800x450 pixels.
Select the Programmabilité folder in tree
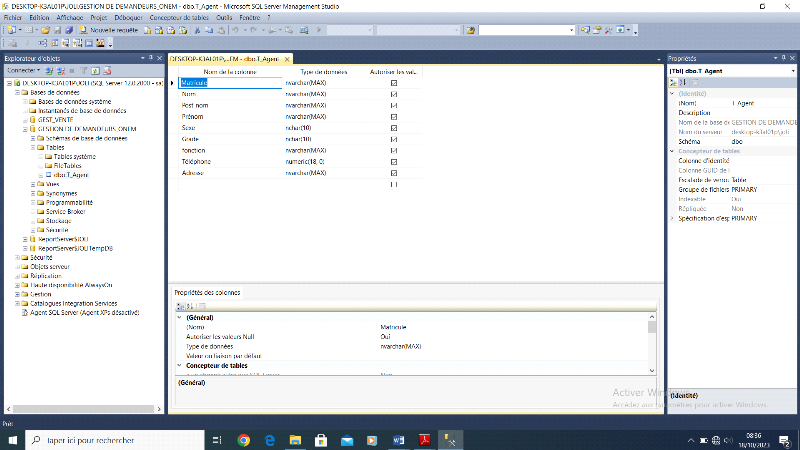[69, 203]
